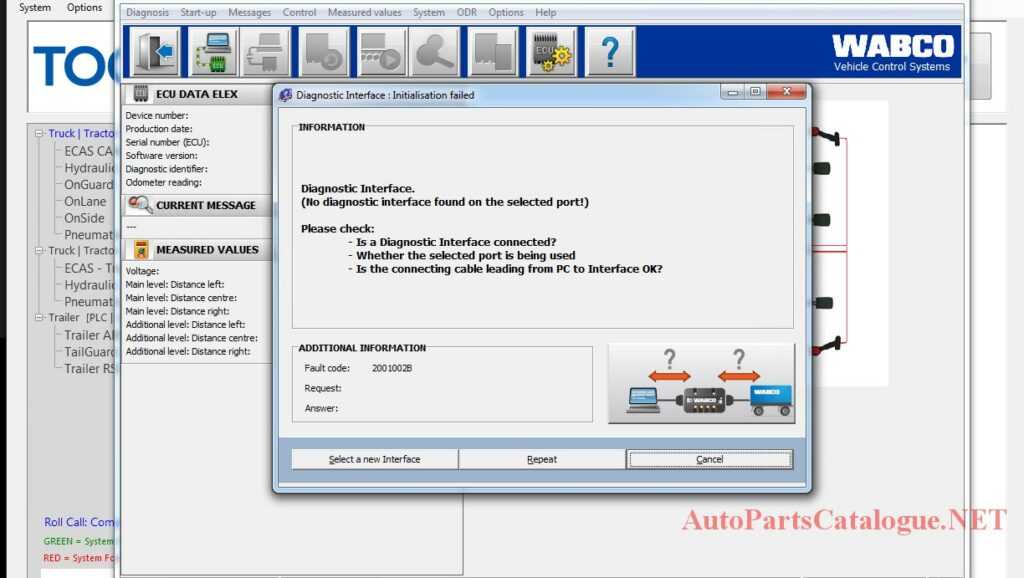Collapse the Trailer [PLC] tree node
Viewport: 1024px width, 578px height.
[38, 316]
